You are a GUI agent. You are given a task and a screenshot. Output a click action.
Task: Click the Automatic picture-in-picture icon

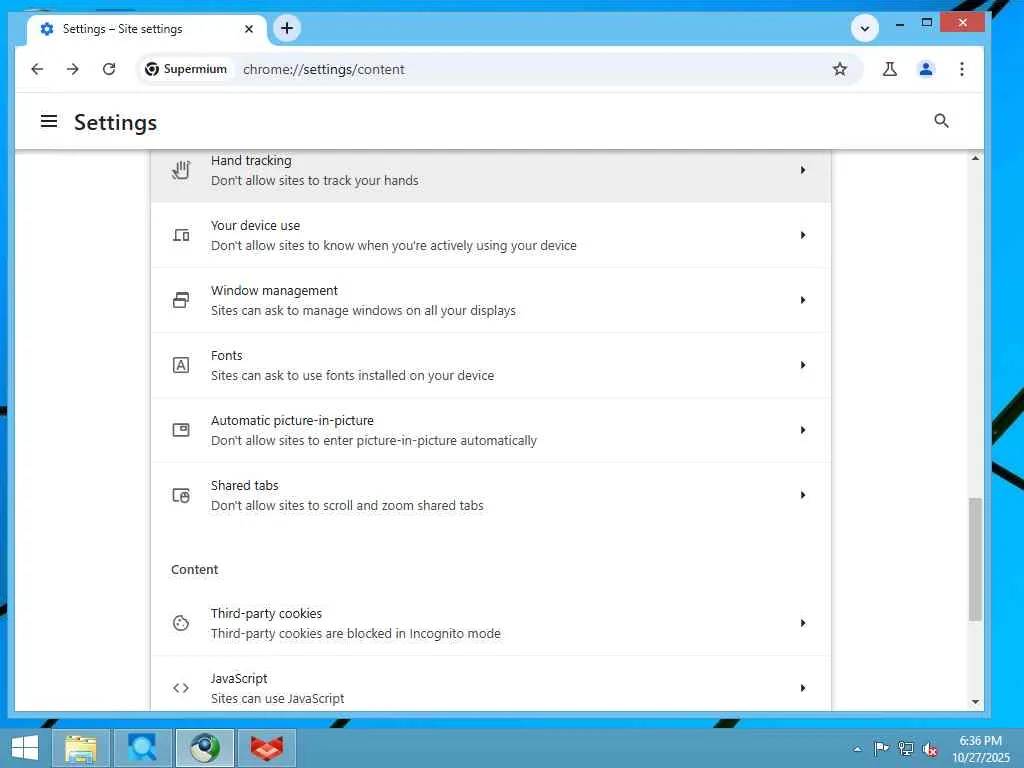pos(181,430)
